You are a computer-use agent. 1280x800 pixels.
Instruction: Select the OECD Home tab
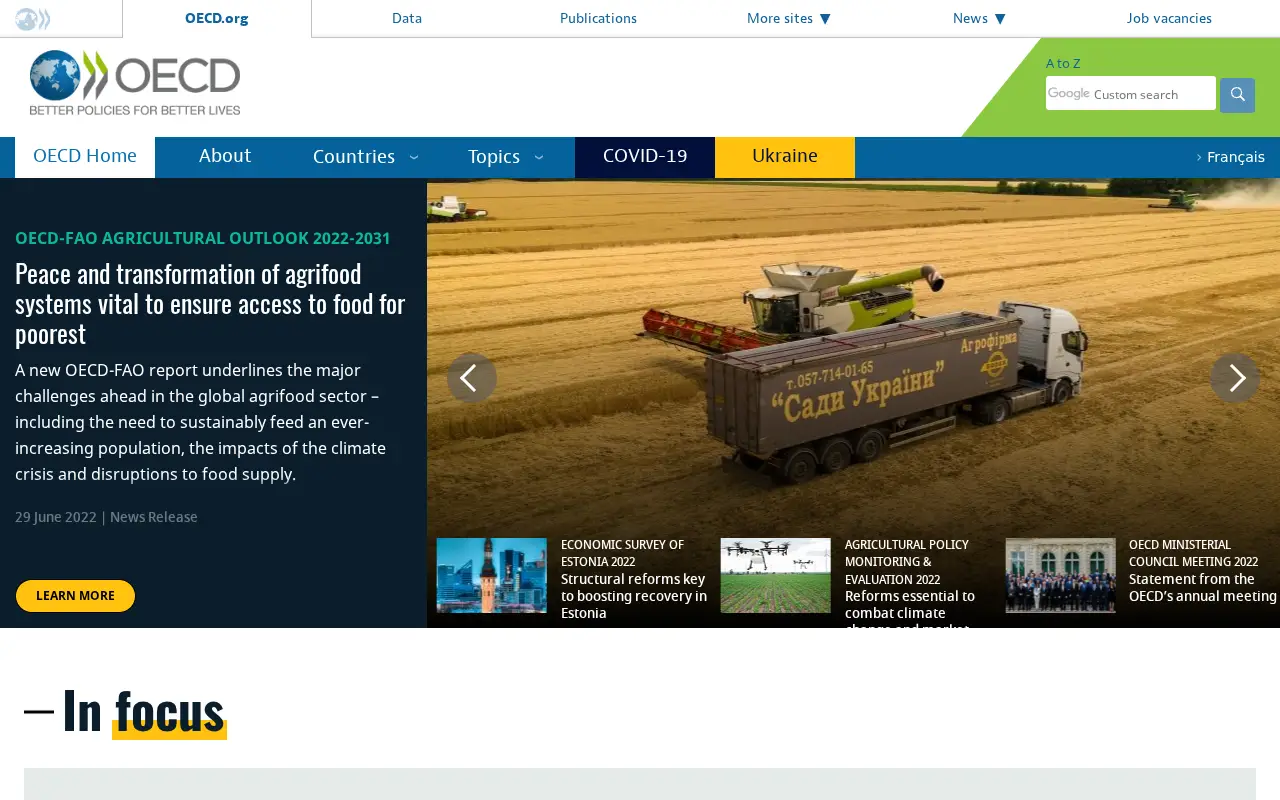coord(85,157)
